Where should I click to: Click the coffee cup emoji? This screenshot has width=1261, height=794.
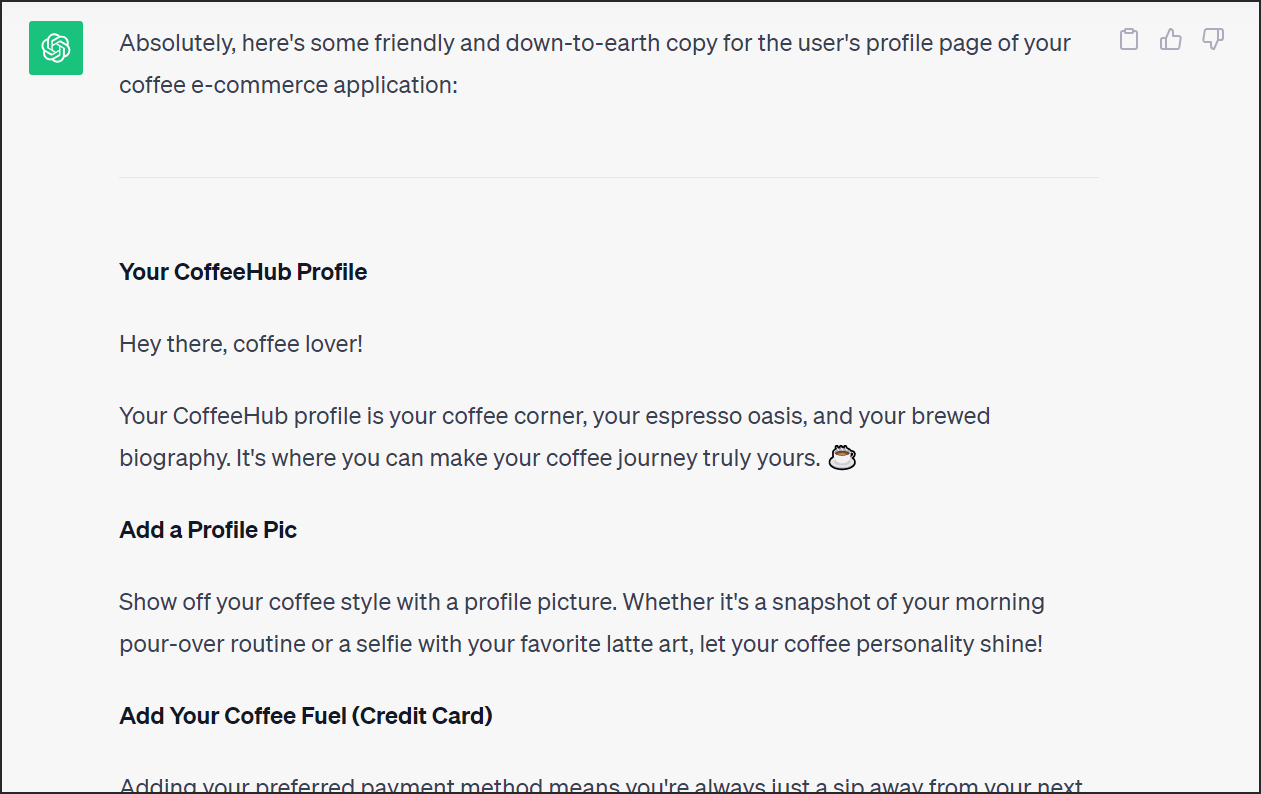pyautogui.click(x=844, y=458)
